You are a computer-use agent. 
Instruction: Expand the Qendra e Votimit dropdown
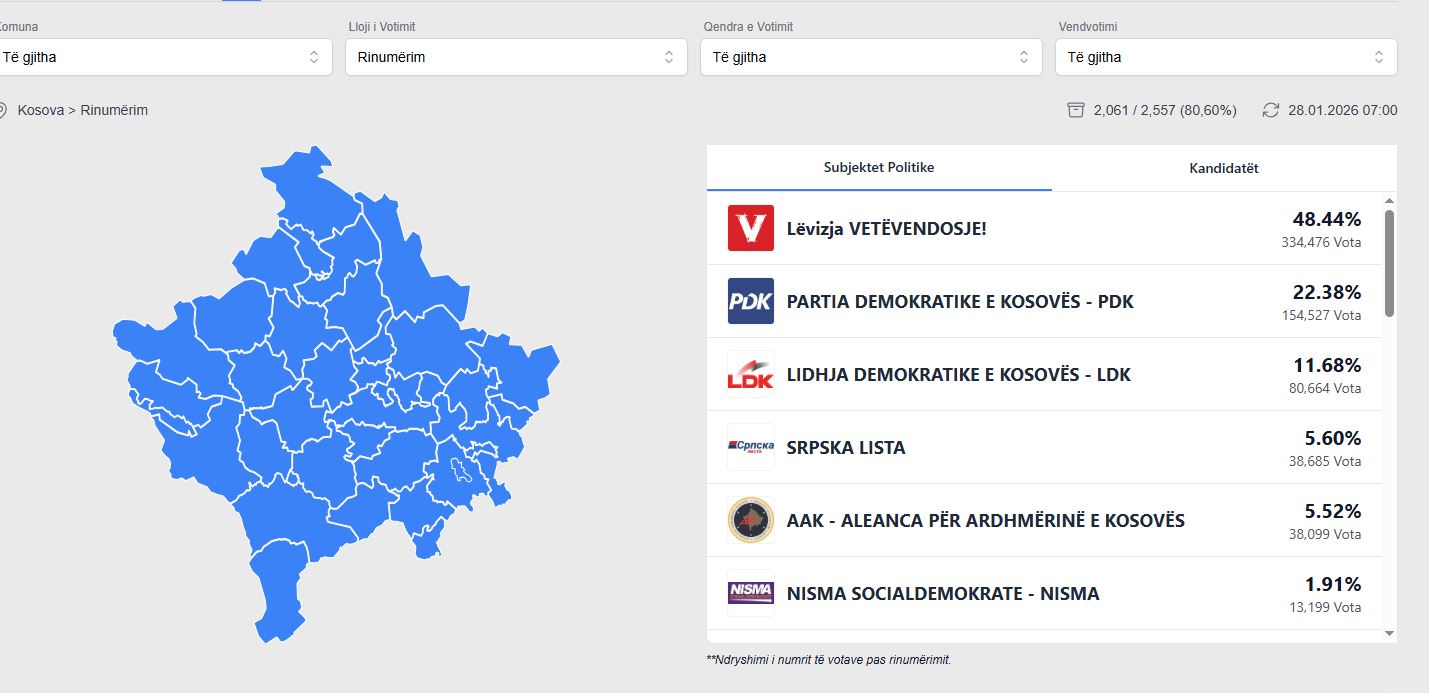pos(870,57)
